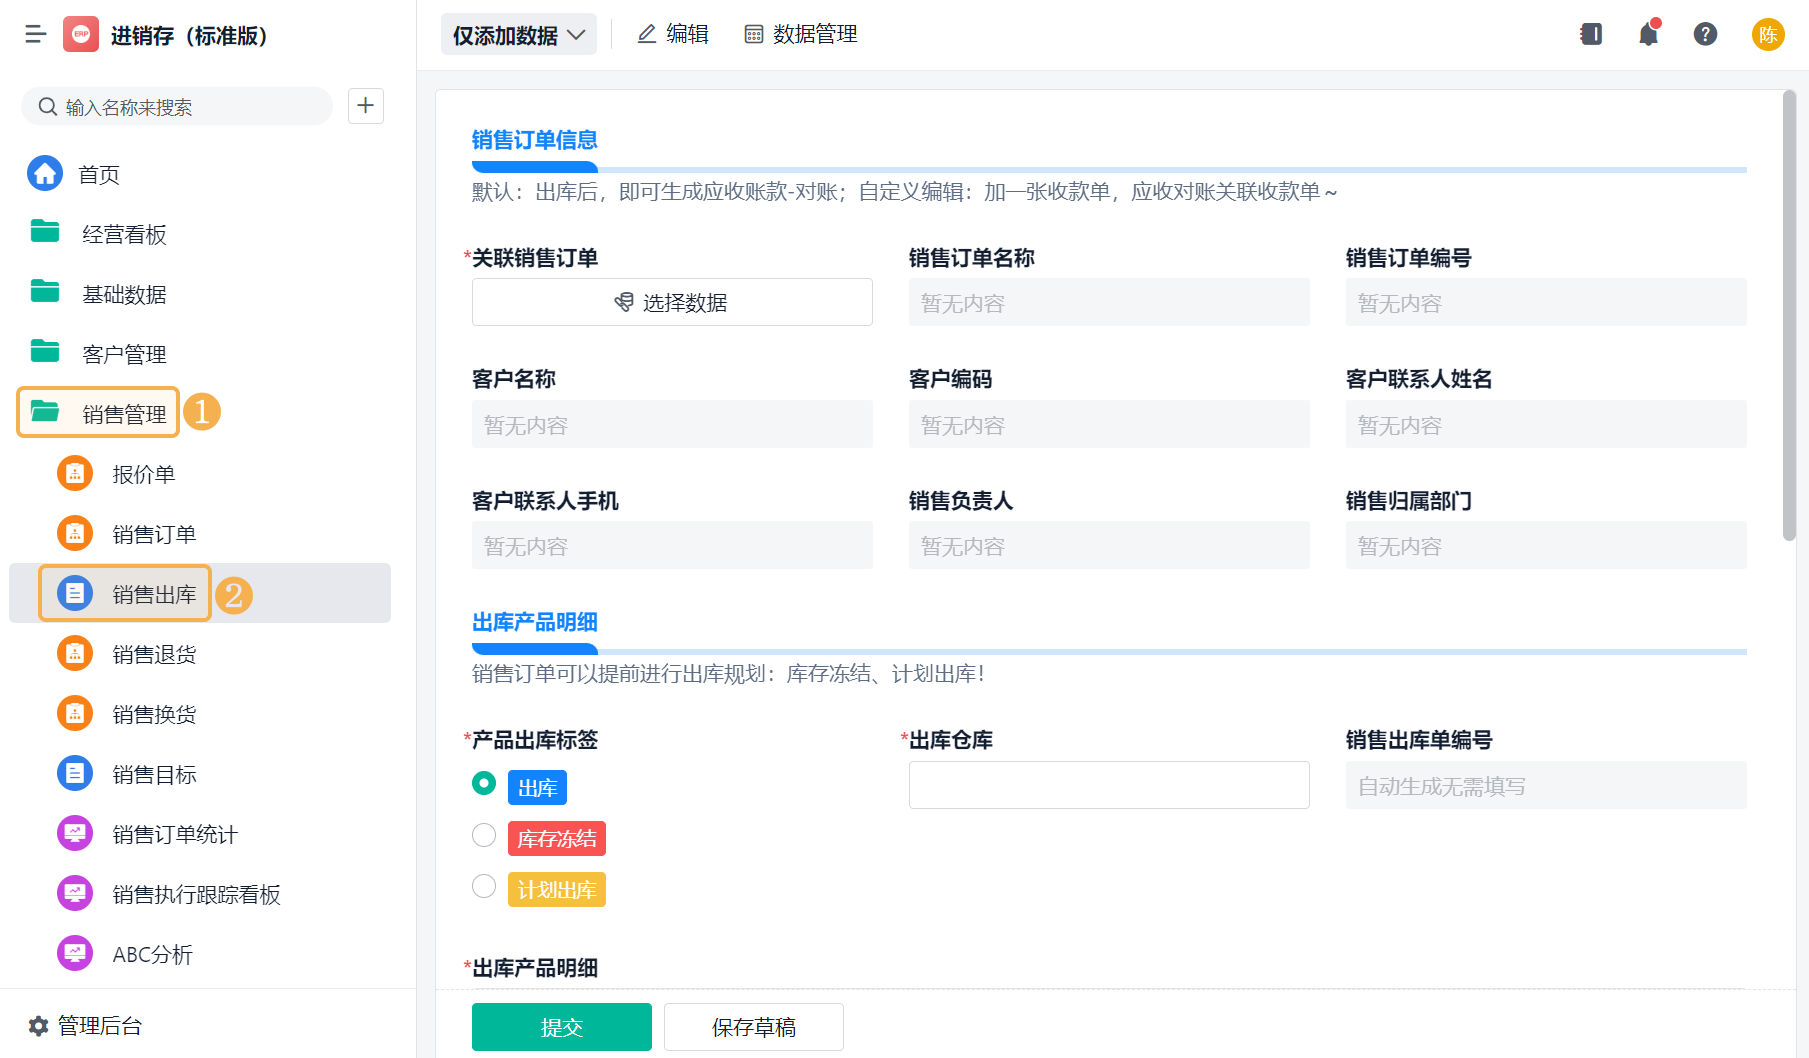Image resolution: width=1809 pixels, height=1058 pixels.
Task: Click the plus icon beside the search box
Action: [x=366, y=106]
